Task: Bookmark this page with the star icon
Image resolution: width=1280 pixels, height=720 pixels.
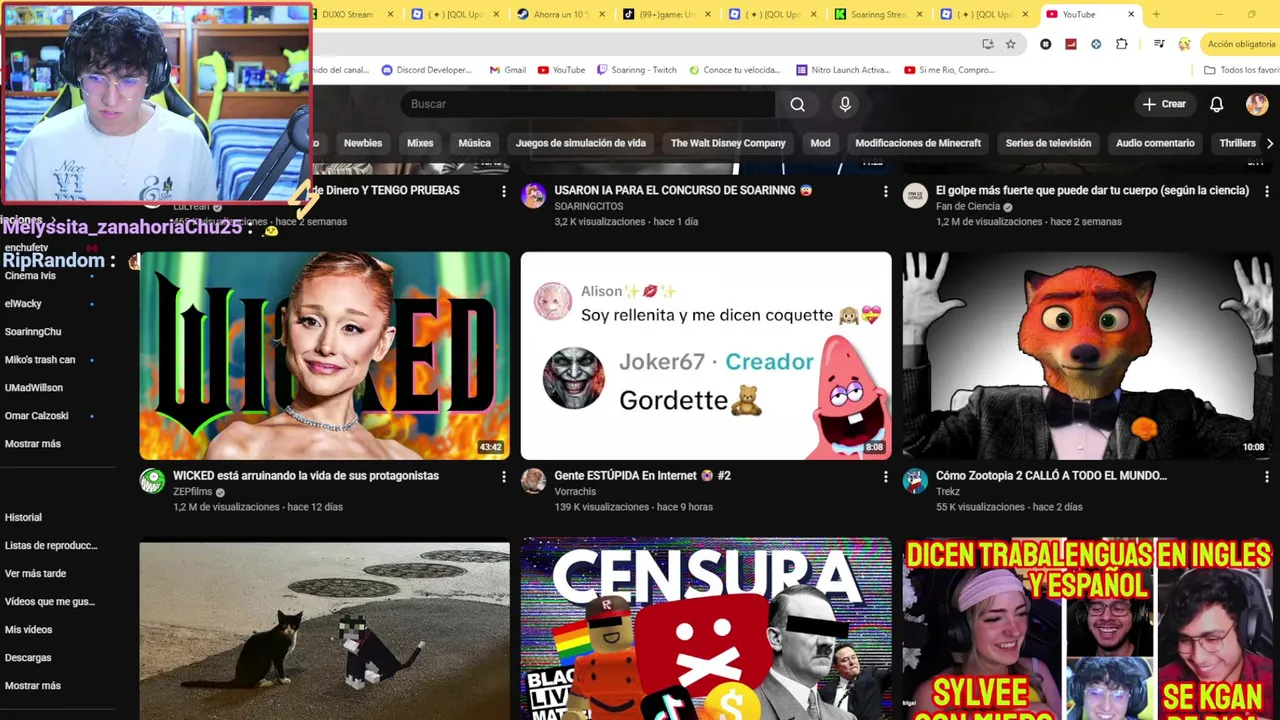Action: coord(1011,44)
